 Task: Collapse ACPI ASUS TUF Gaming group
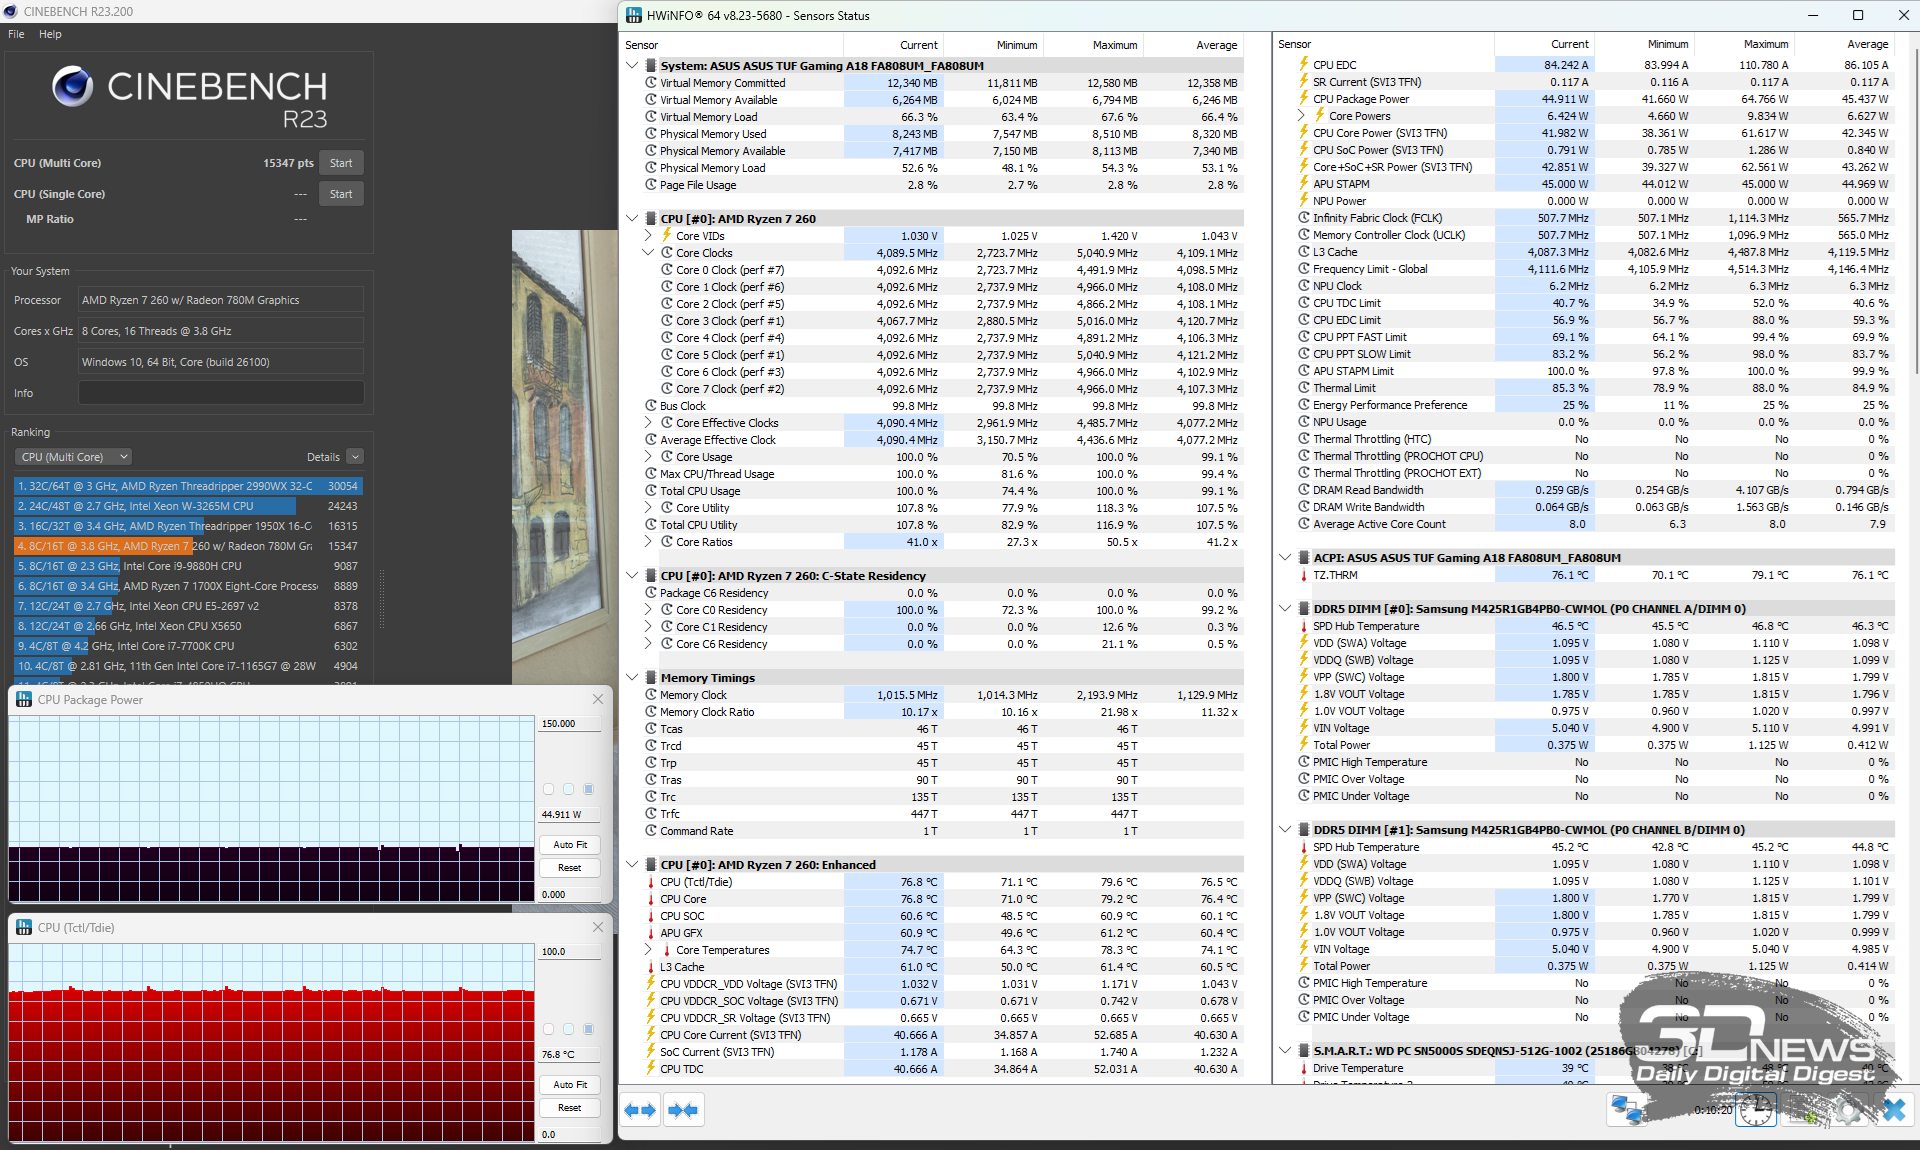[x=1285, y=558]
